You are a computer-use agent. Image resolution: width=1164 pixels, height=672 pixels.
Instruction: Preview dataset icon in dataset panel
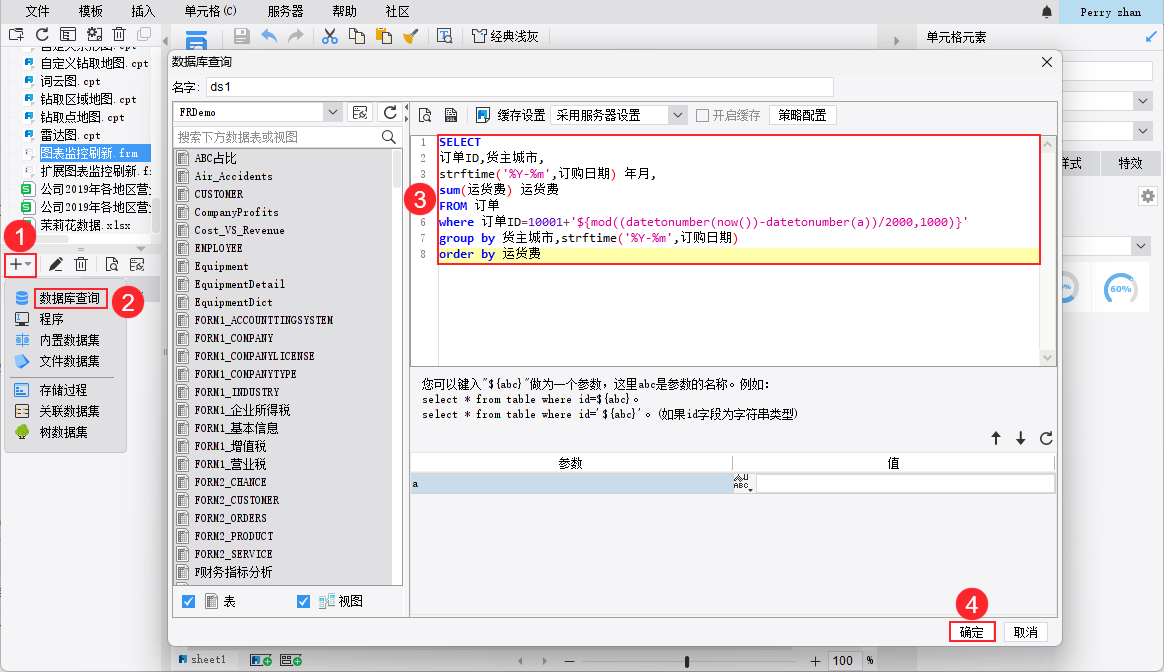111,264
